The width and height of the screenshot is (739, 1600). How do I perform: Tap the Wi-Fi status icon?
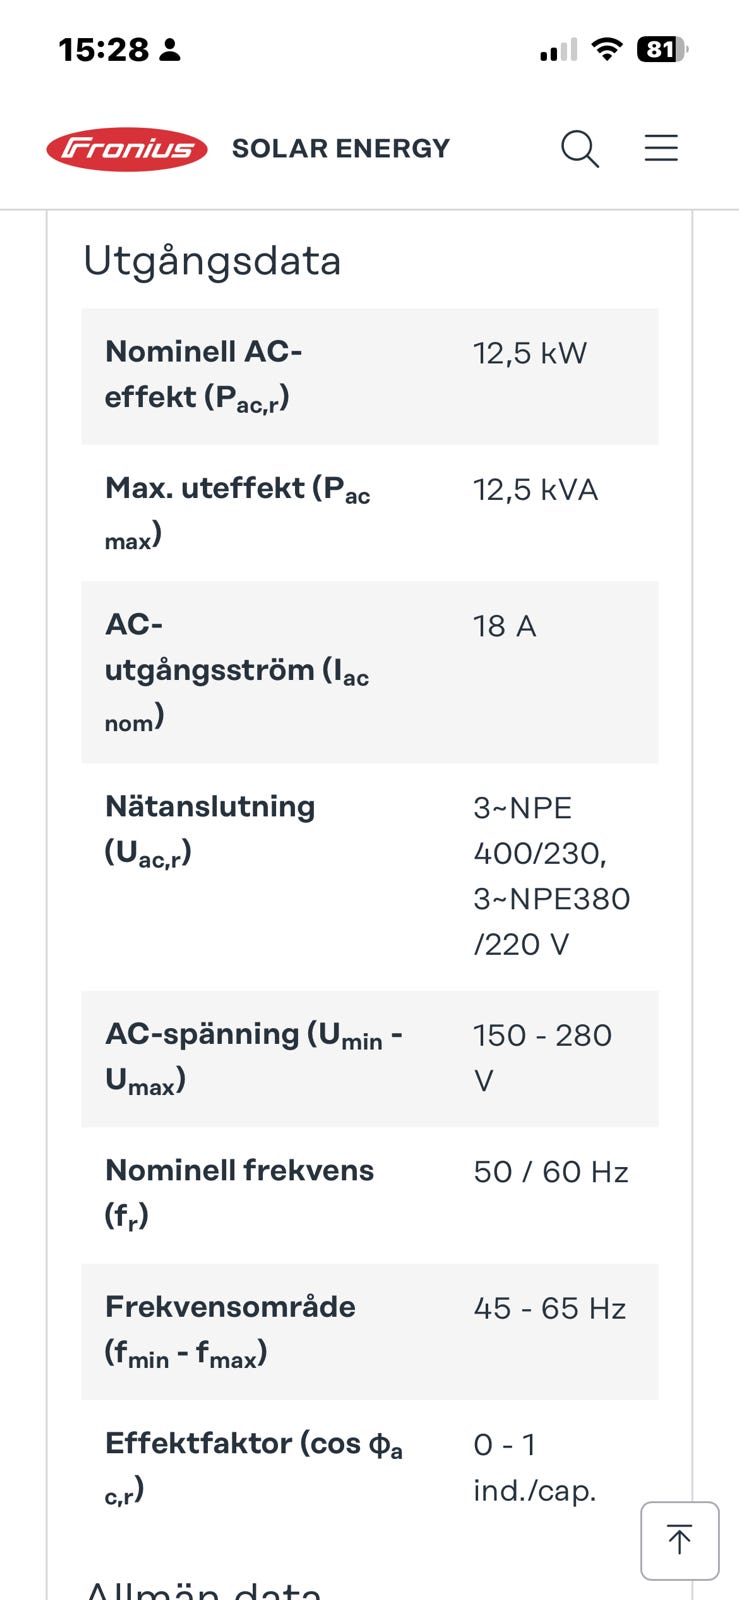[607, 49]
